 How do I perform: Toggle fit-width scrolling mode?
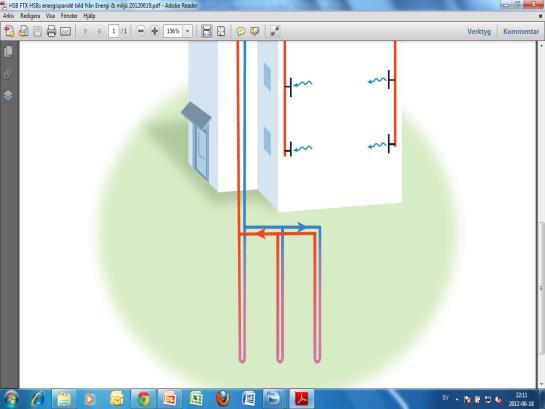point(207,31)
